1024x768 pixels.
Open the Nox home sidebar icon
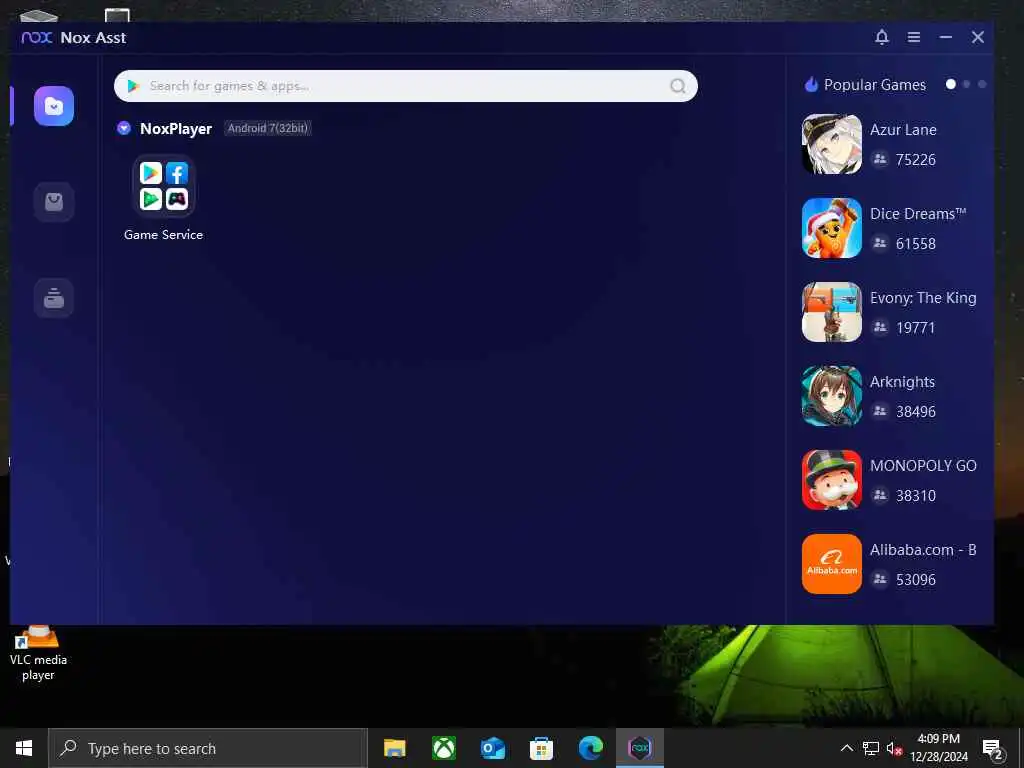tap(54, 106)
